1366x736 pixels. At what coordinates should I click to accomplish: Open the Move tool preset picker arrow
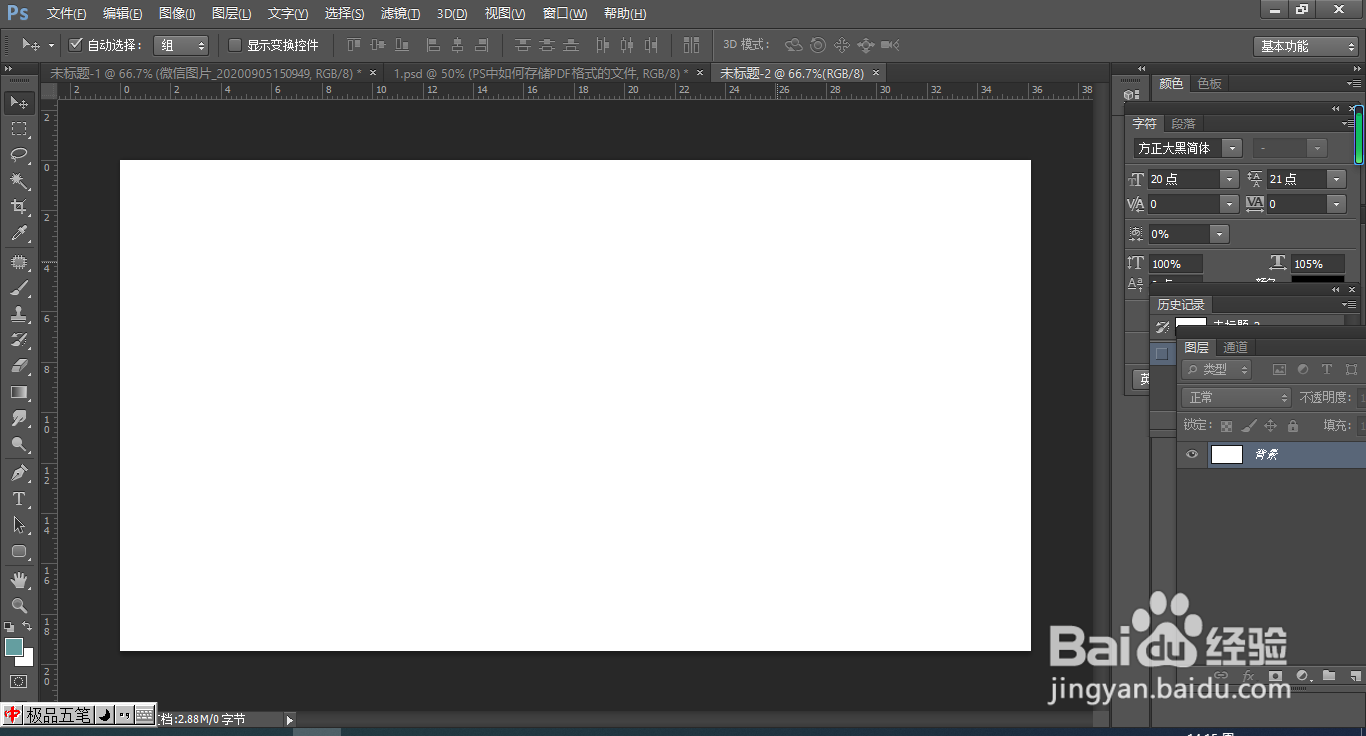[x=51, y=46]
